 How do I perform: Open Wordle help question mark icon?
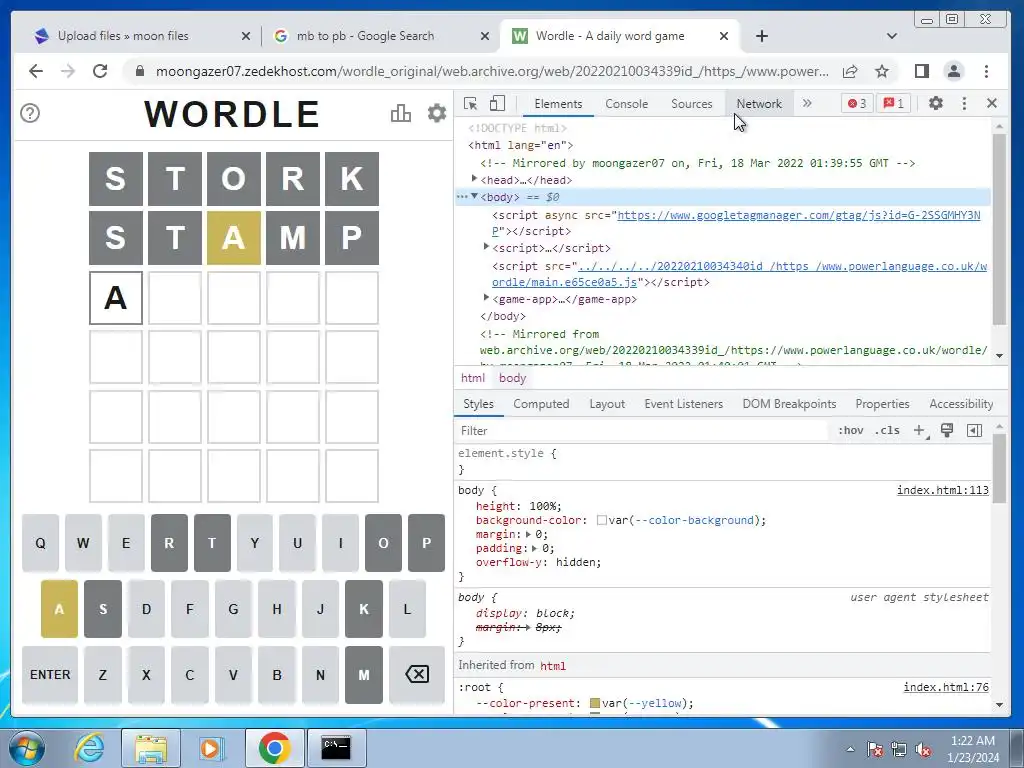[30, 113]
